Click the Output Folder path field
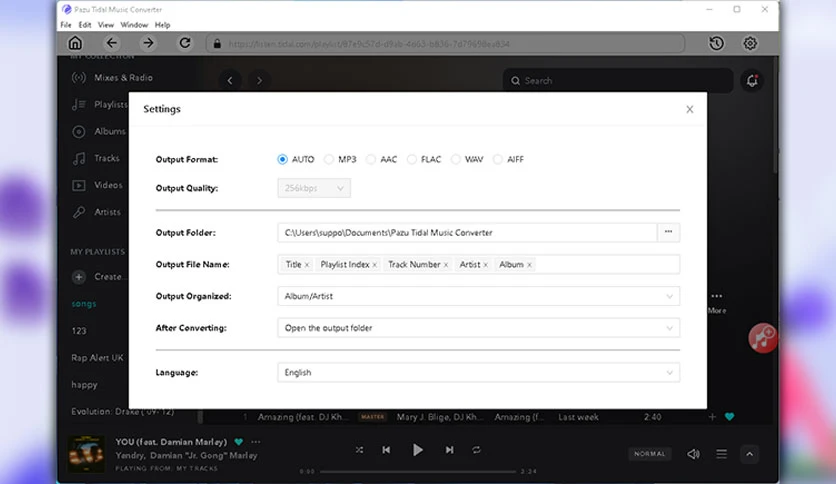This screenshot has height=484, width=836. [x=467, y=232]
